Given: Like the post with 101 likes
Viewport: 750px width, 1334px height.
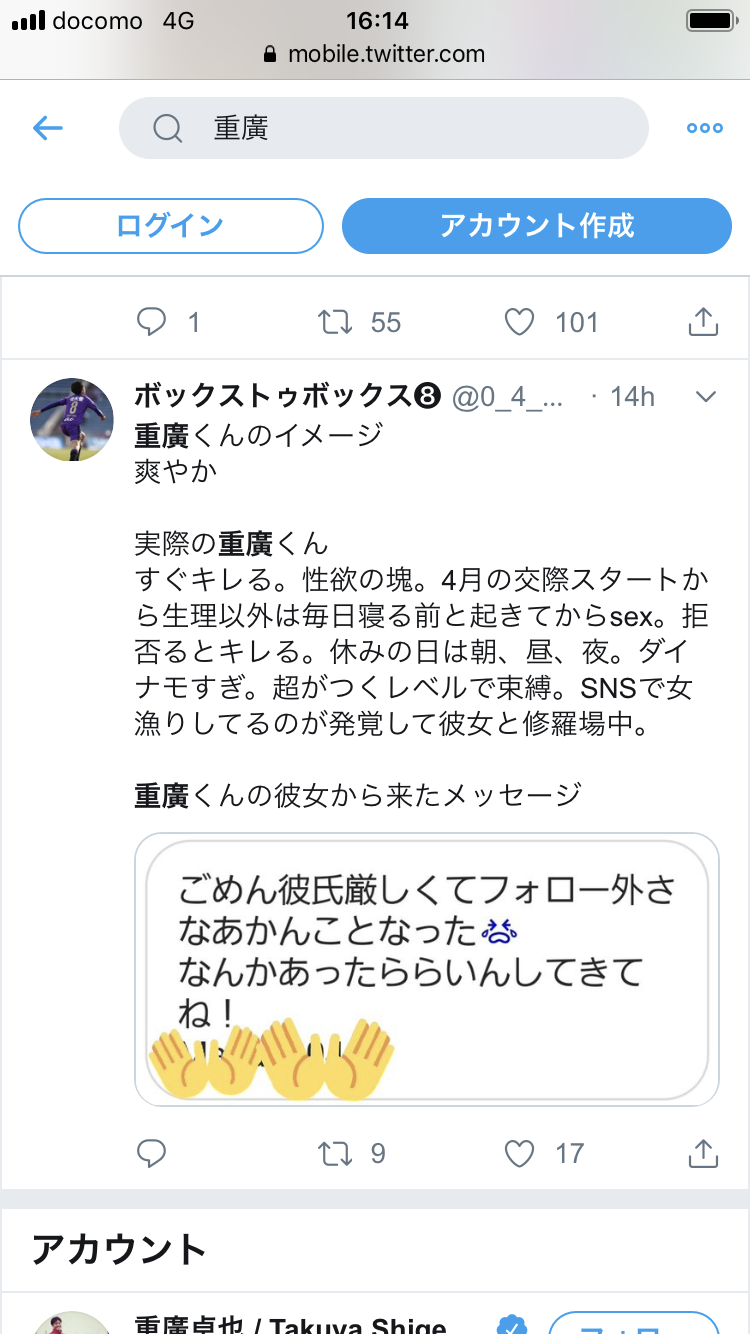Looking at the screenshot, I should (519, 322).
